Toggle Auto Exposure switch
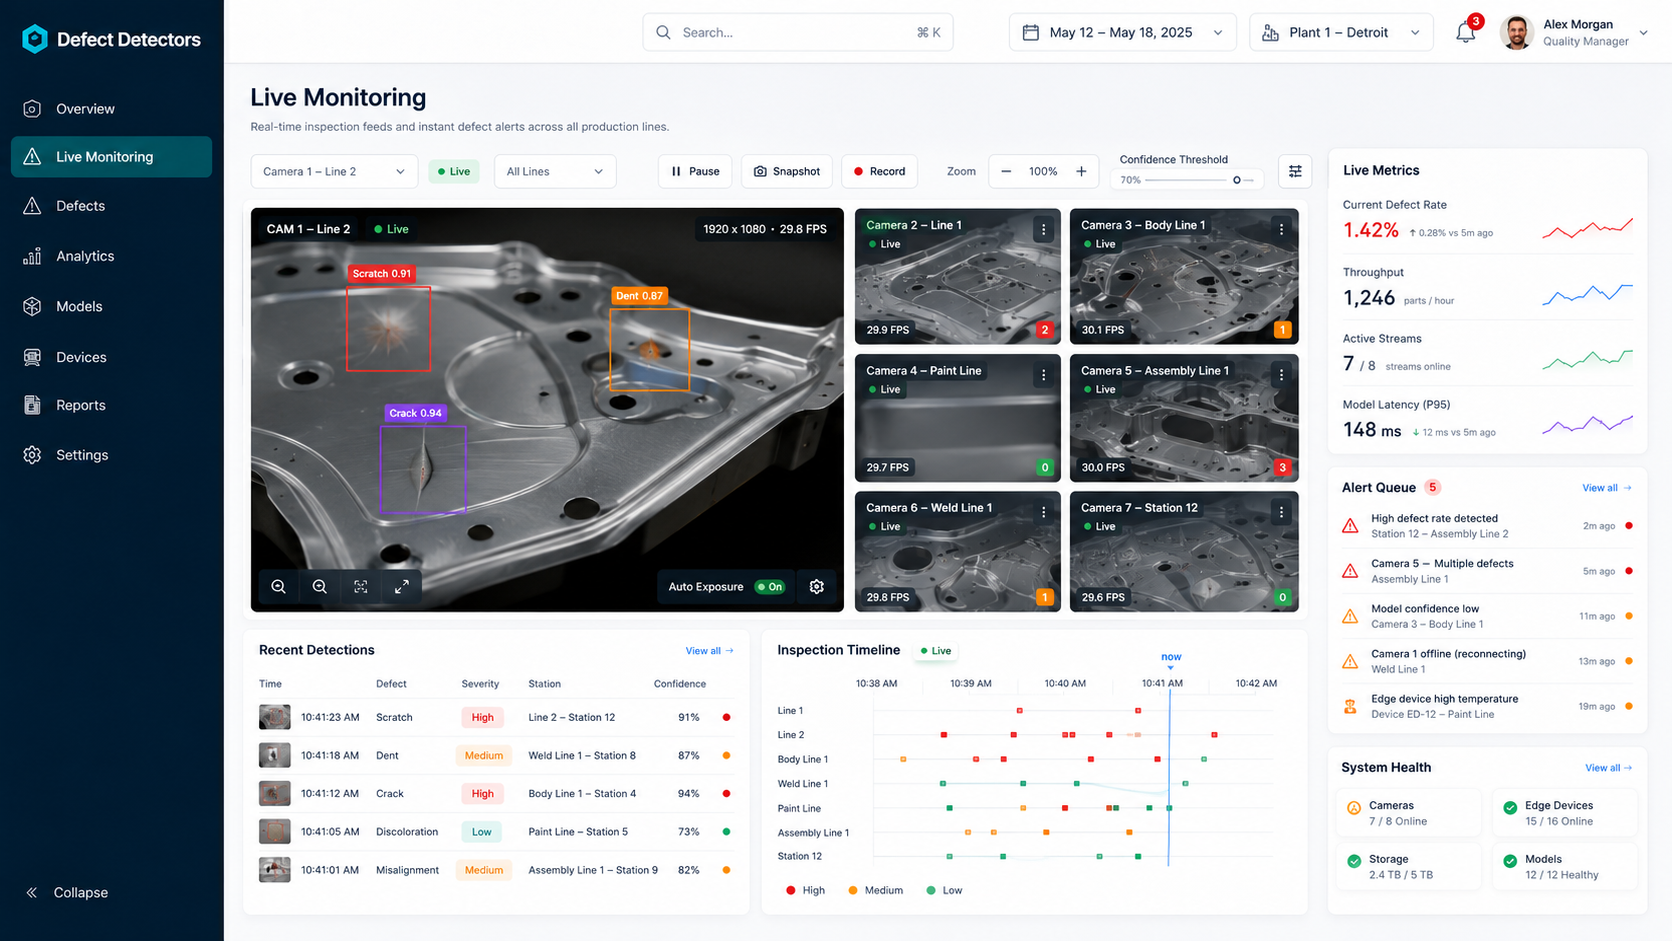This screenshot has width=1672, height=941. (770, 587)
